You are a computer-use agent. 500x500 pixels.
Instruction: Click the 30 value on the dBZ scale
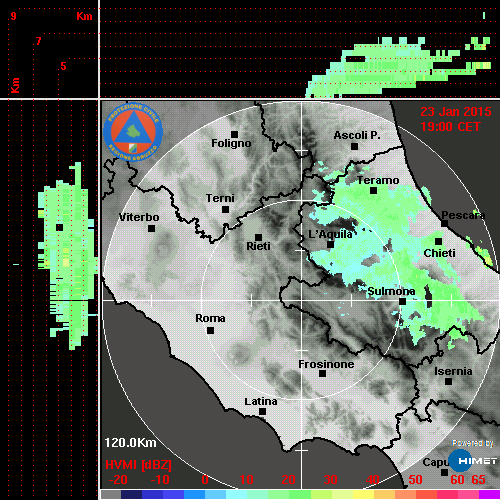[330, 480]
